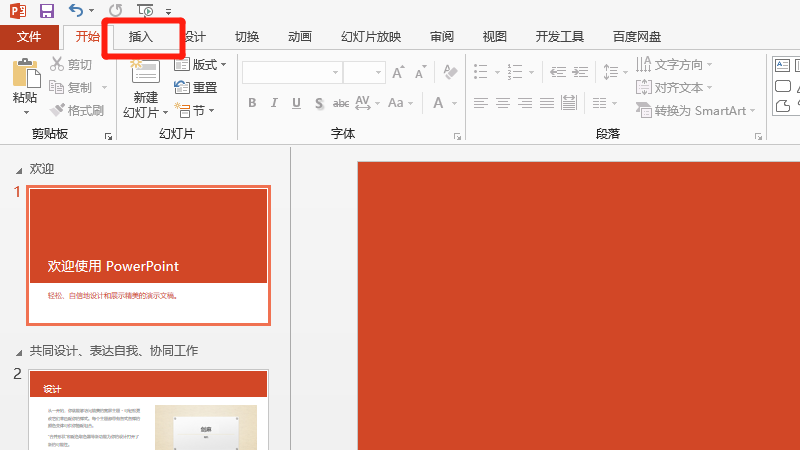This screenshot has width=800, height=450.
Task: Open the 插入 ribbon tab
Action: (141, 37)
